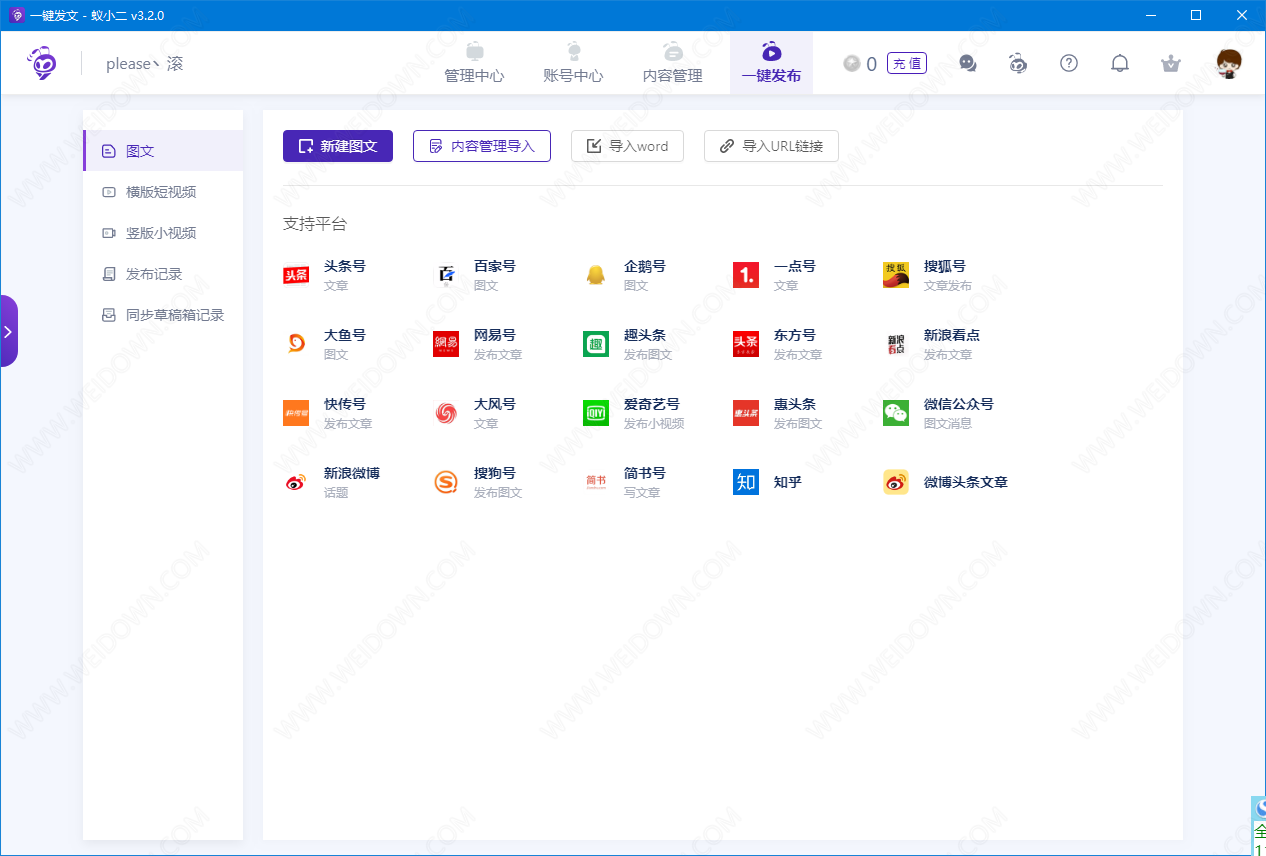1266x856 pixels.
Task: Click the 知乎 platform icon
Action: tap(746, 482)
